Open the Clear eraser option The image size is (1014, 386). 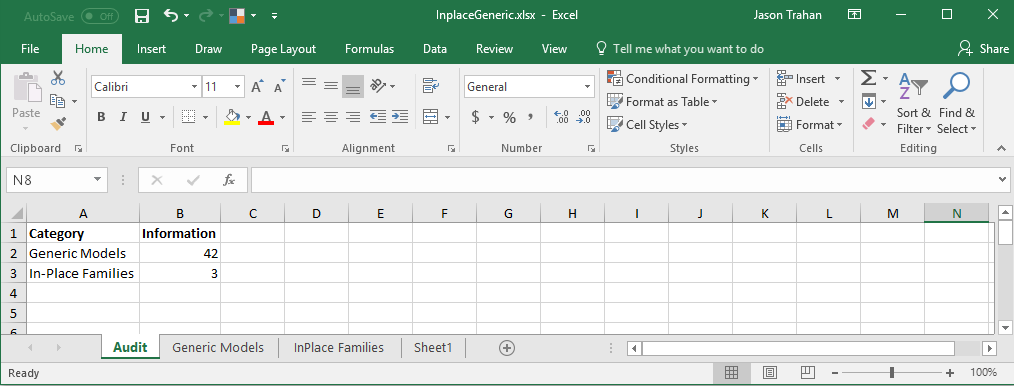(868, 123)
